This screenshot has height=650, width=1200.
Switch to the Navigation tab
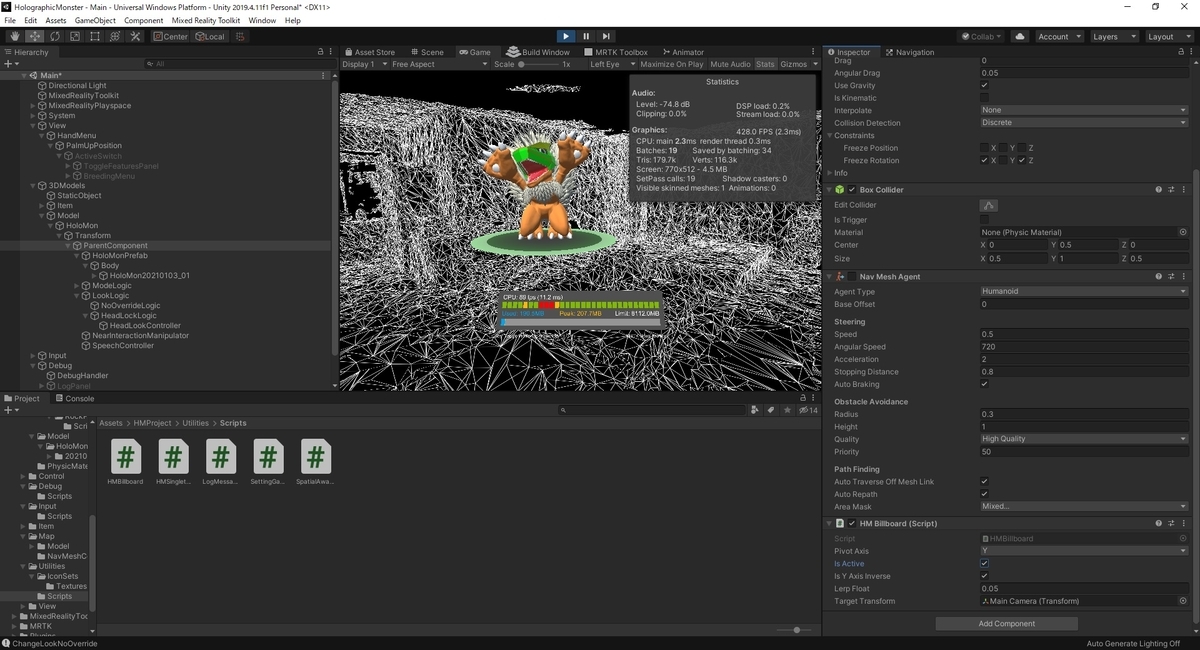coord(909,52)
